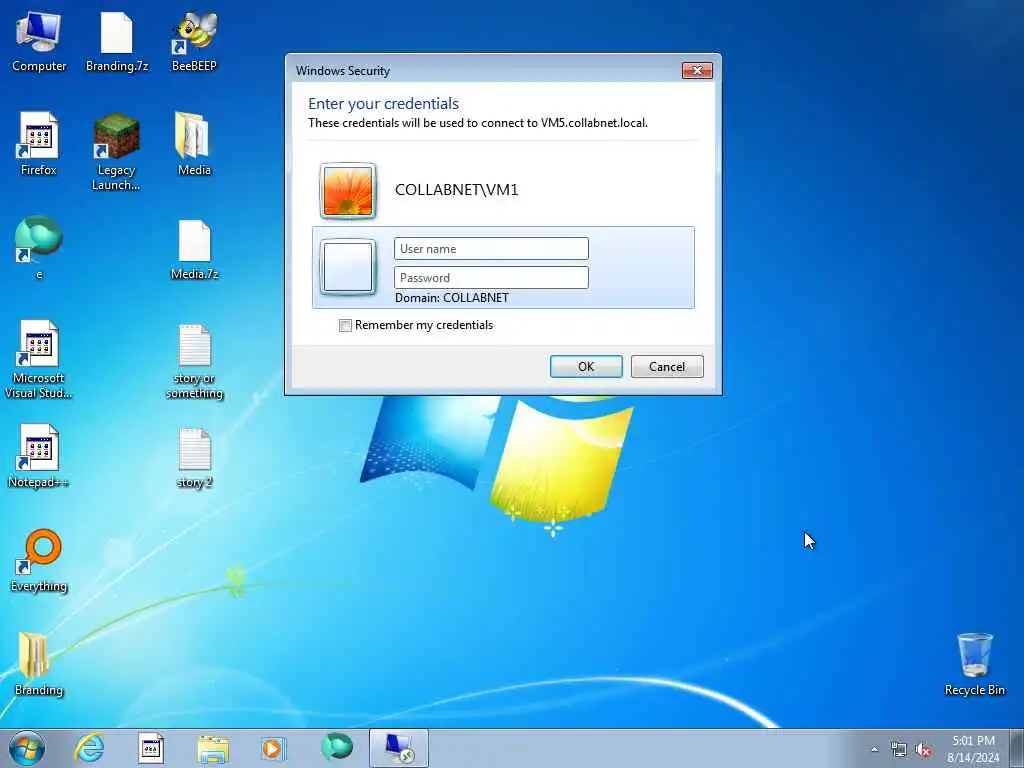1024x768 pixels.
Task: Launch BeeBEEP from the desktop
Action: 194,41
